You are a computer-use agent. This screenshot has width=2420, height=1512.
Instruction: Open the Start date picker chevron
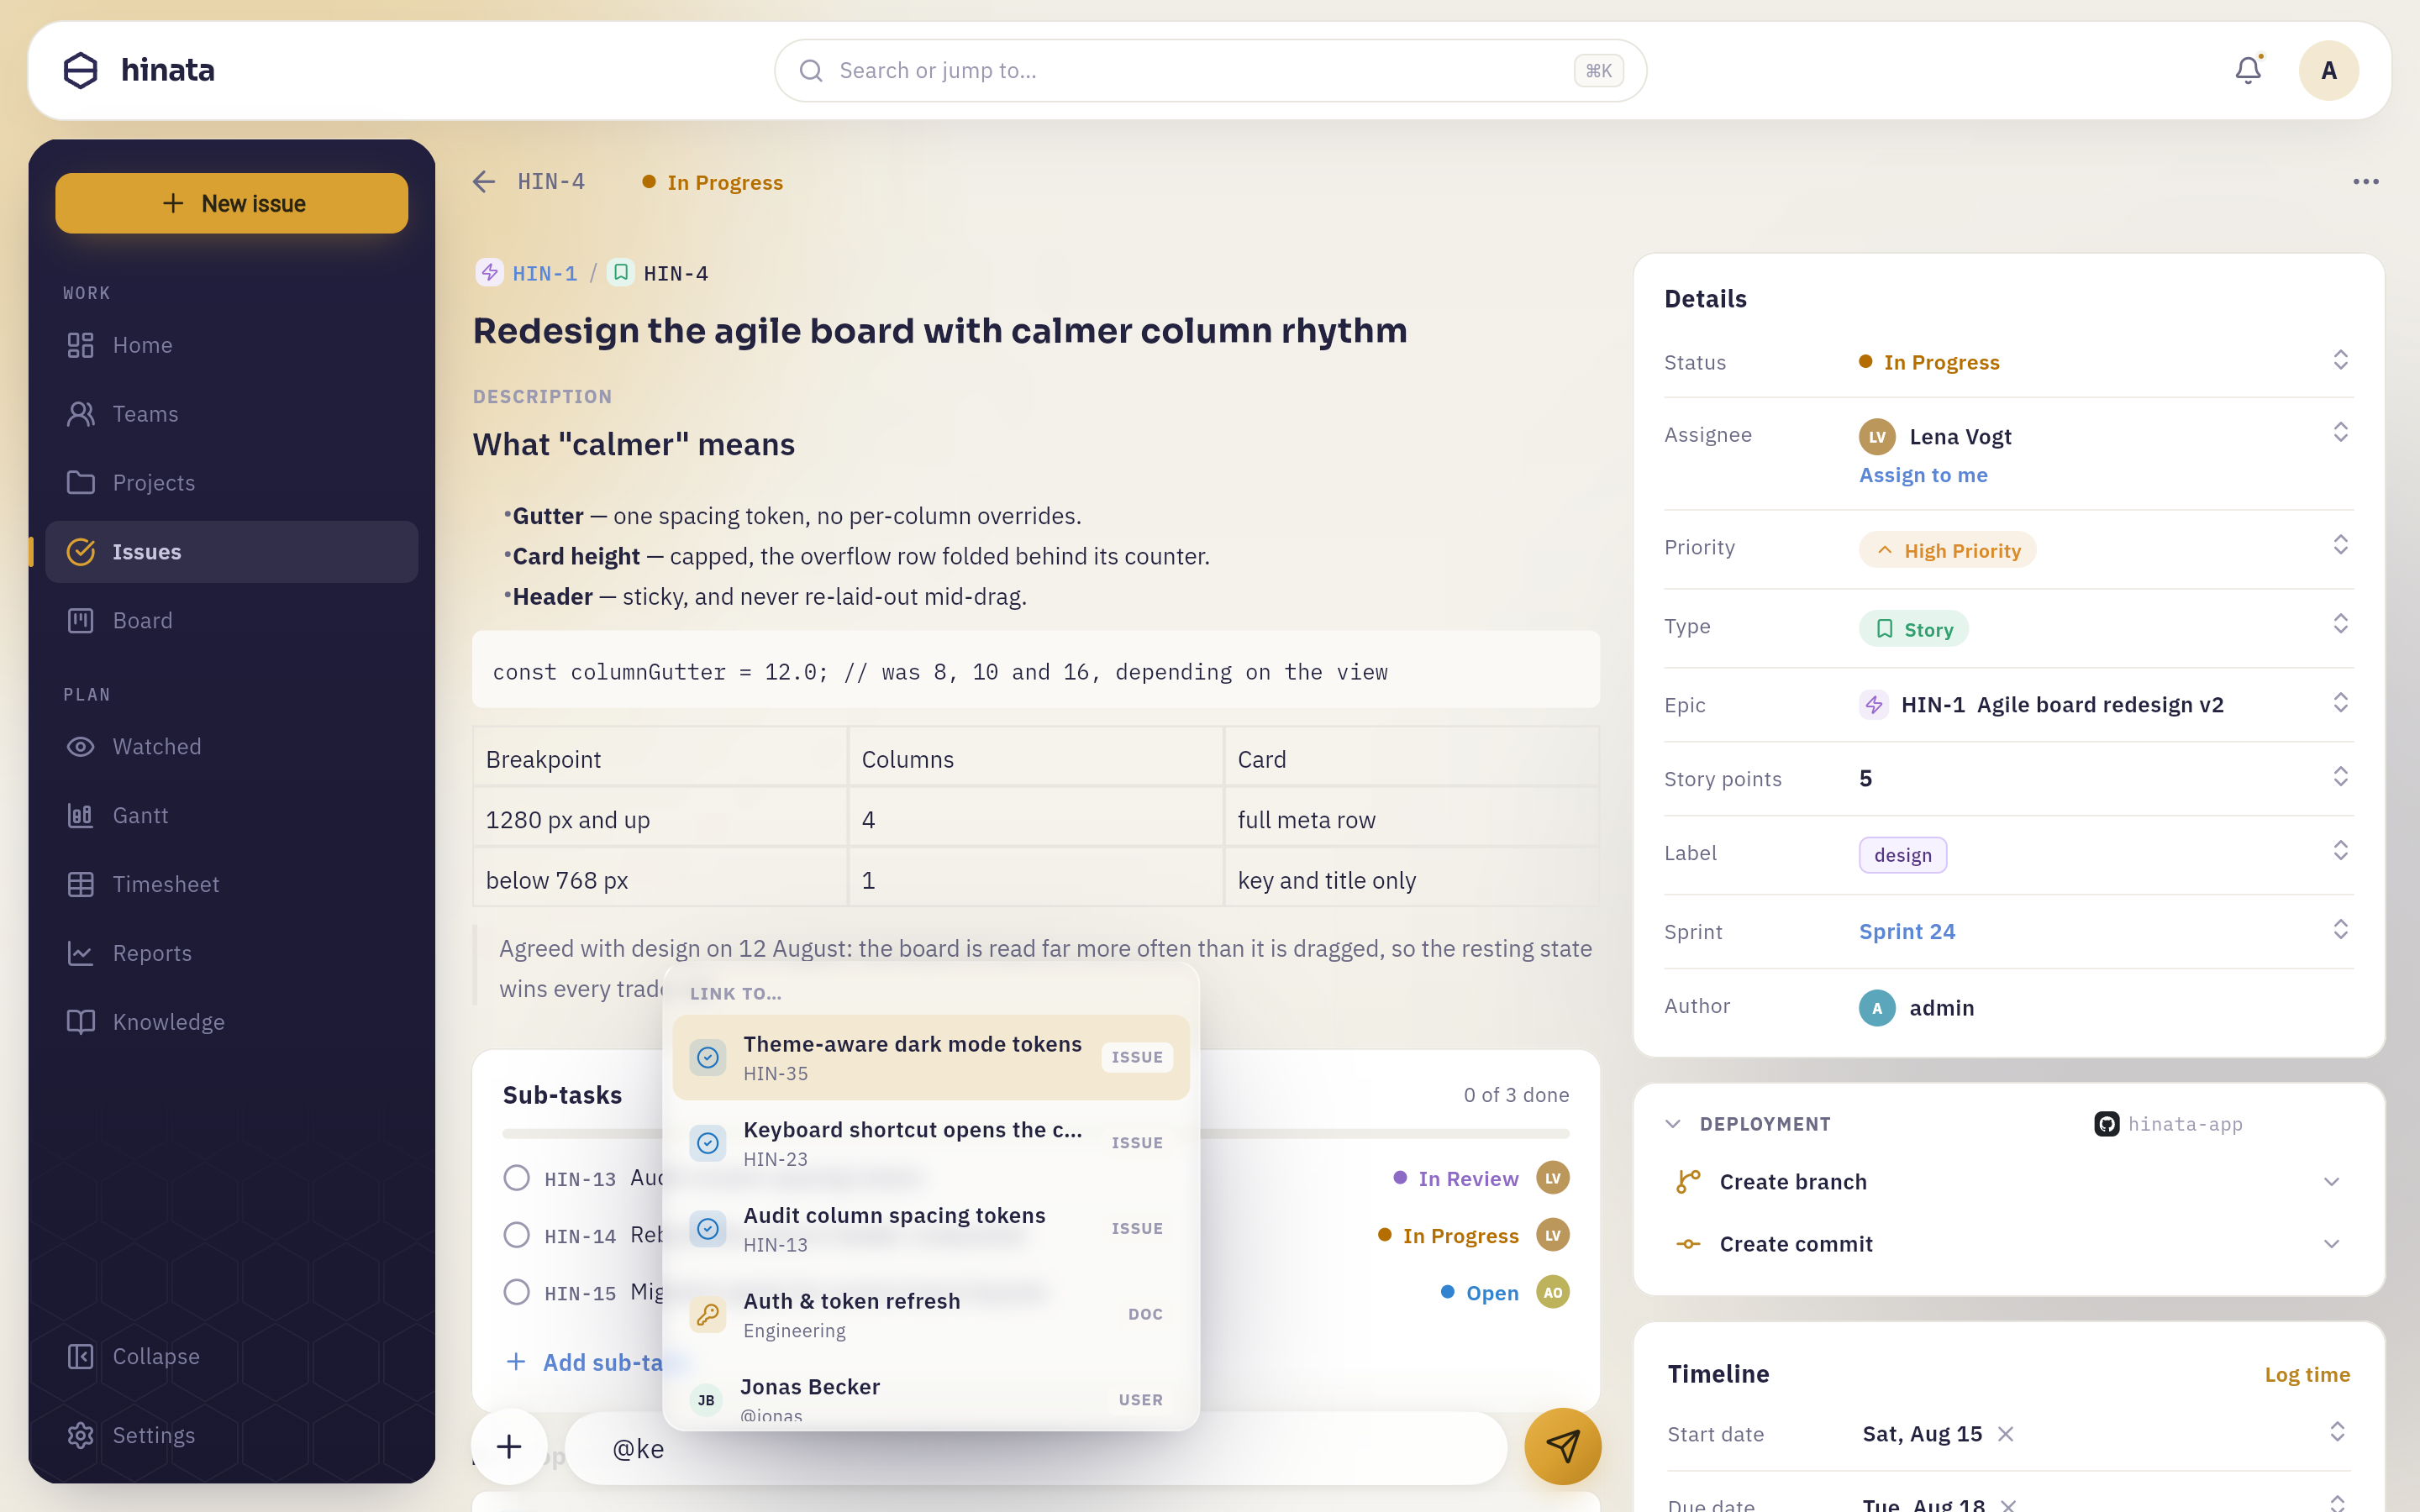click(x=2337, y=1432)
